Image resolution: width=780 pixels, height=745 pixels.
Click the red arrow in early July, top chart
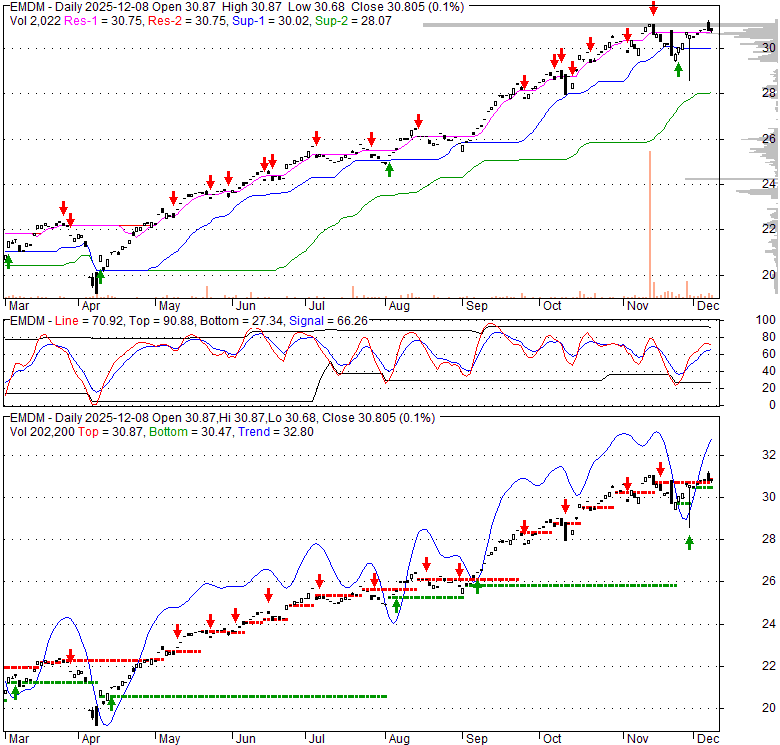pos(316,138)
